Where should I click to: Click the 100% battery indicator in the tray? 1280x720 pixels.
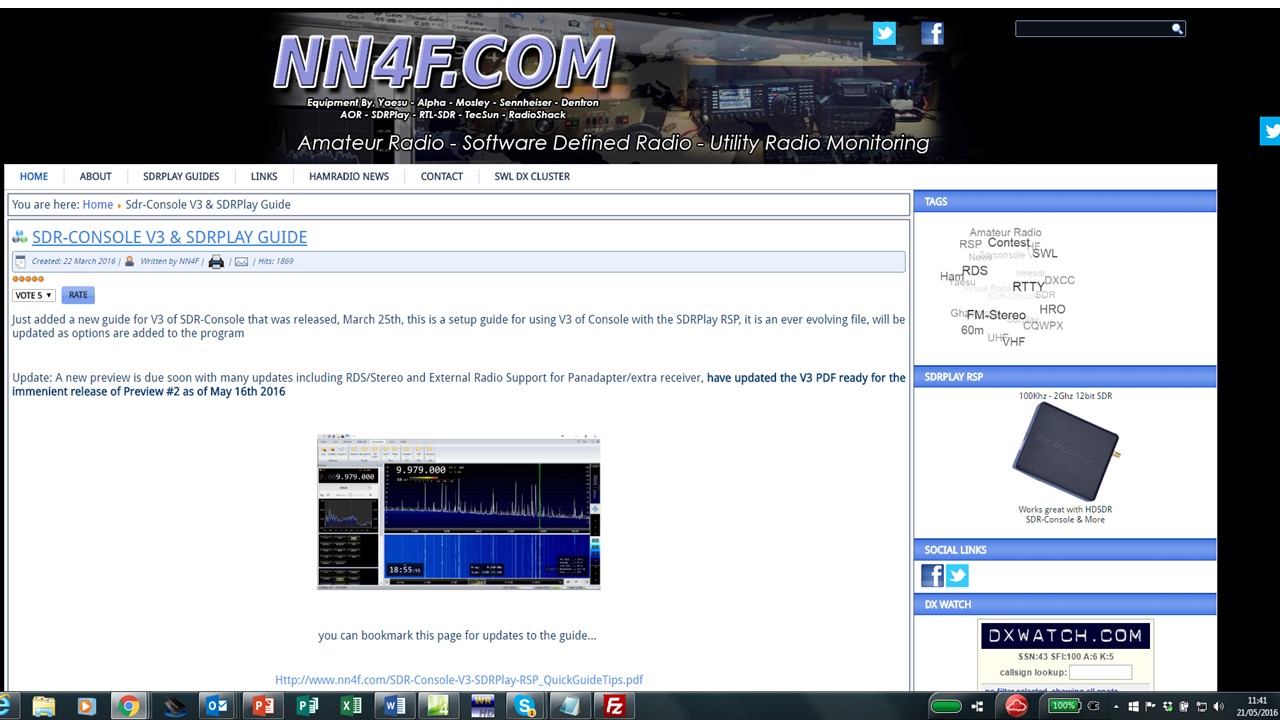[x=1063, y=706]
